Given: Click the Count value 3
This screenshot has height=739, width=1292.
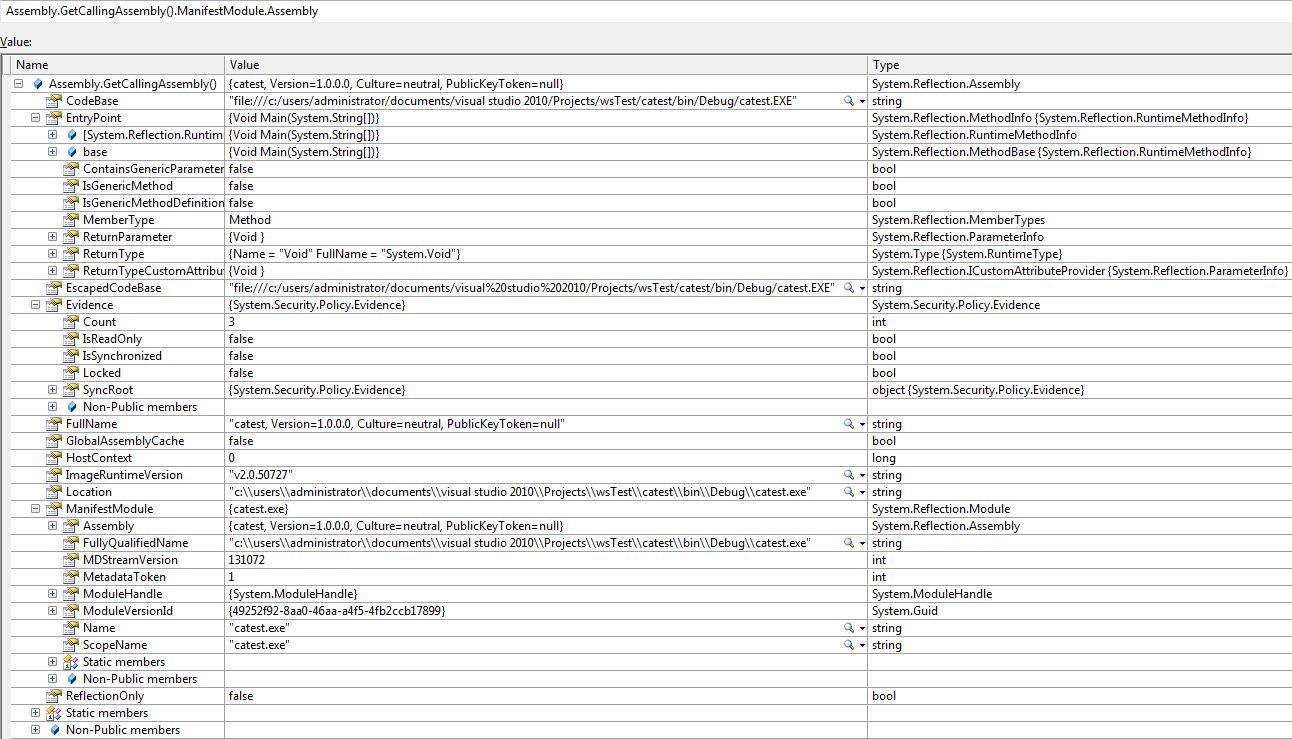Looking at the screenshot, I should [232, 322].
